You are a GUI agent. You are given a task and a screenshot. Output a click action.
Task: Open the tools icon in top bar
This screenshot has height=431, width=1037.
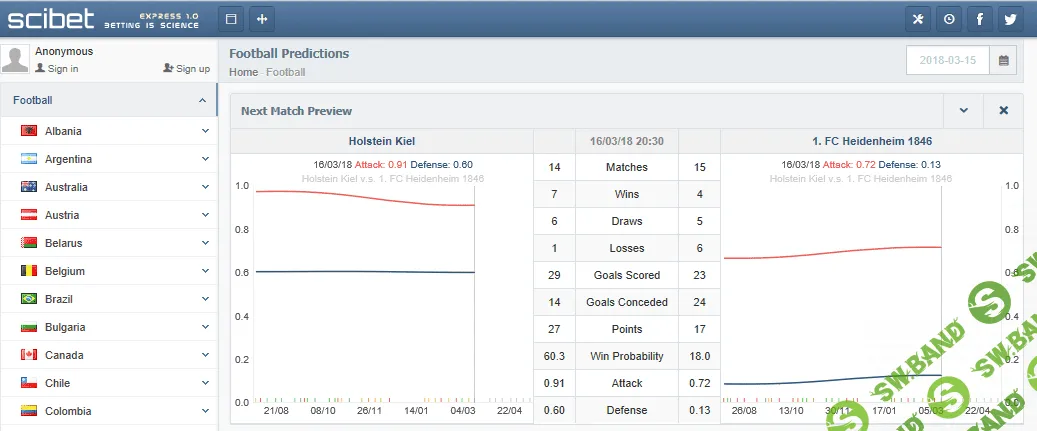pyautogui.click(x=919, y=19)
